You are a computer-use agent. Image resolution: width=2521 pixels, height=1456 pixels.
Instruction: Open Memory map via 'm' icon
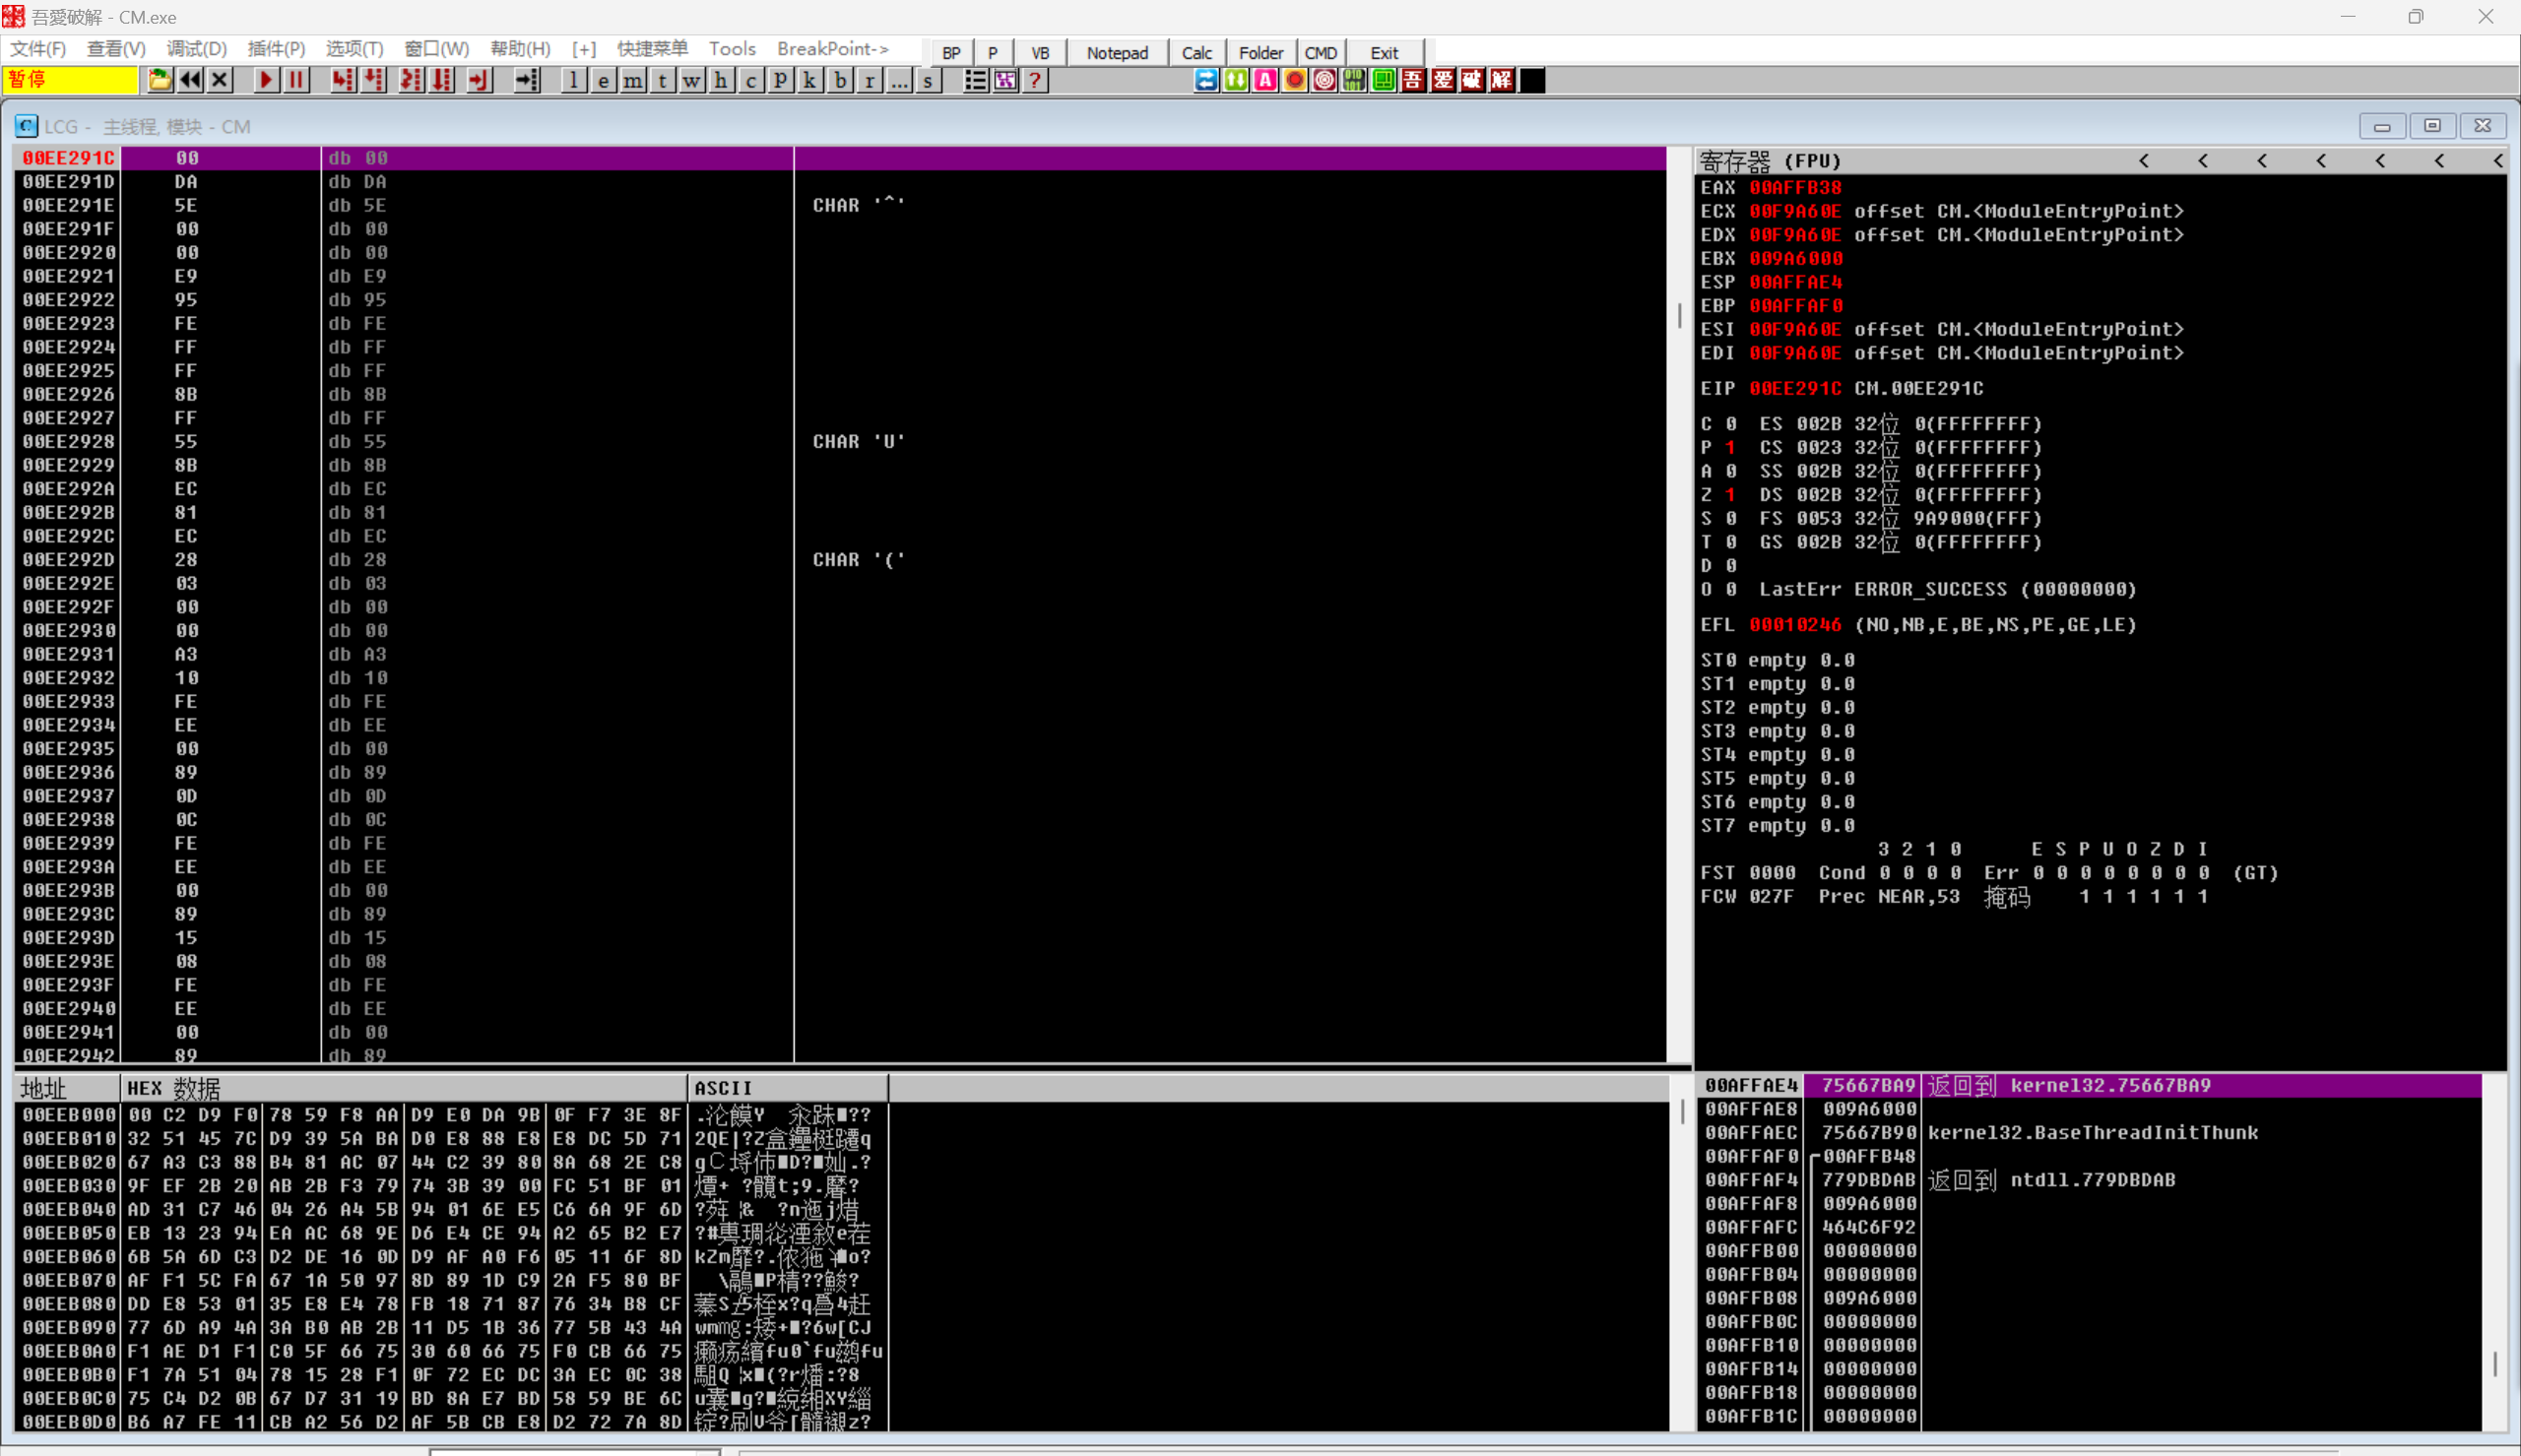pos(633,80)
